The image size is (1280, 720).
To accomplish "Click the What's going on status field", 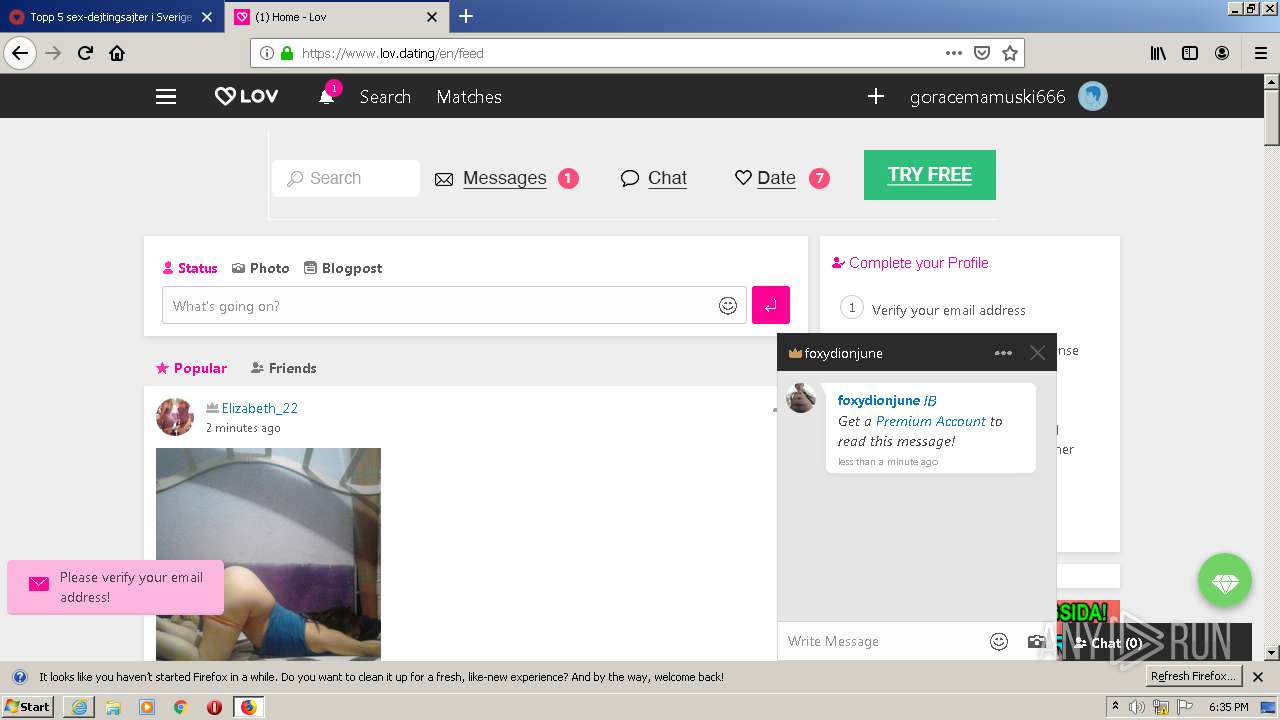I will (x=454, y=305).
